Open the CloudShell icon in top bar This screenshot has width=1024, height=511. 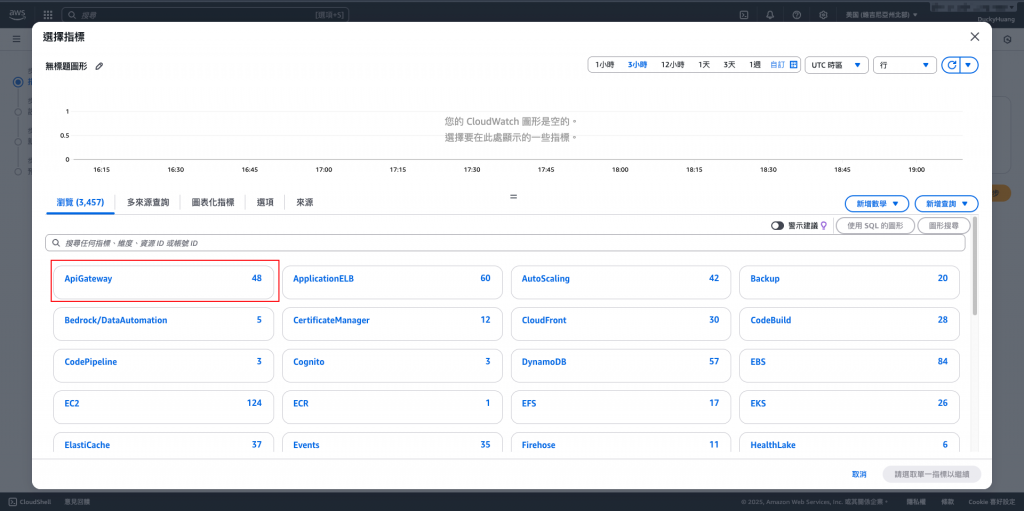(743, 14)
